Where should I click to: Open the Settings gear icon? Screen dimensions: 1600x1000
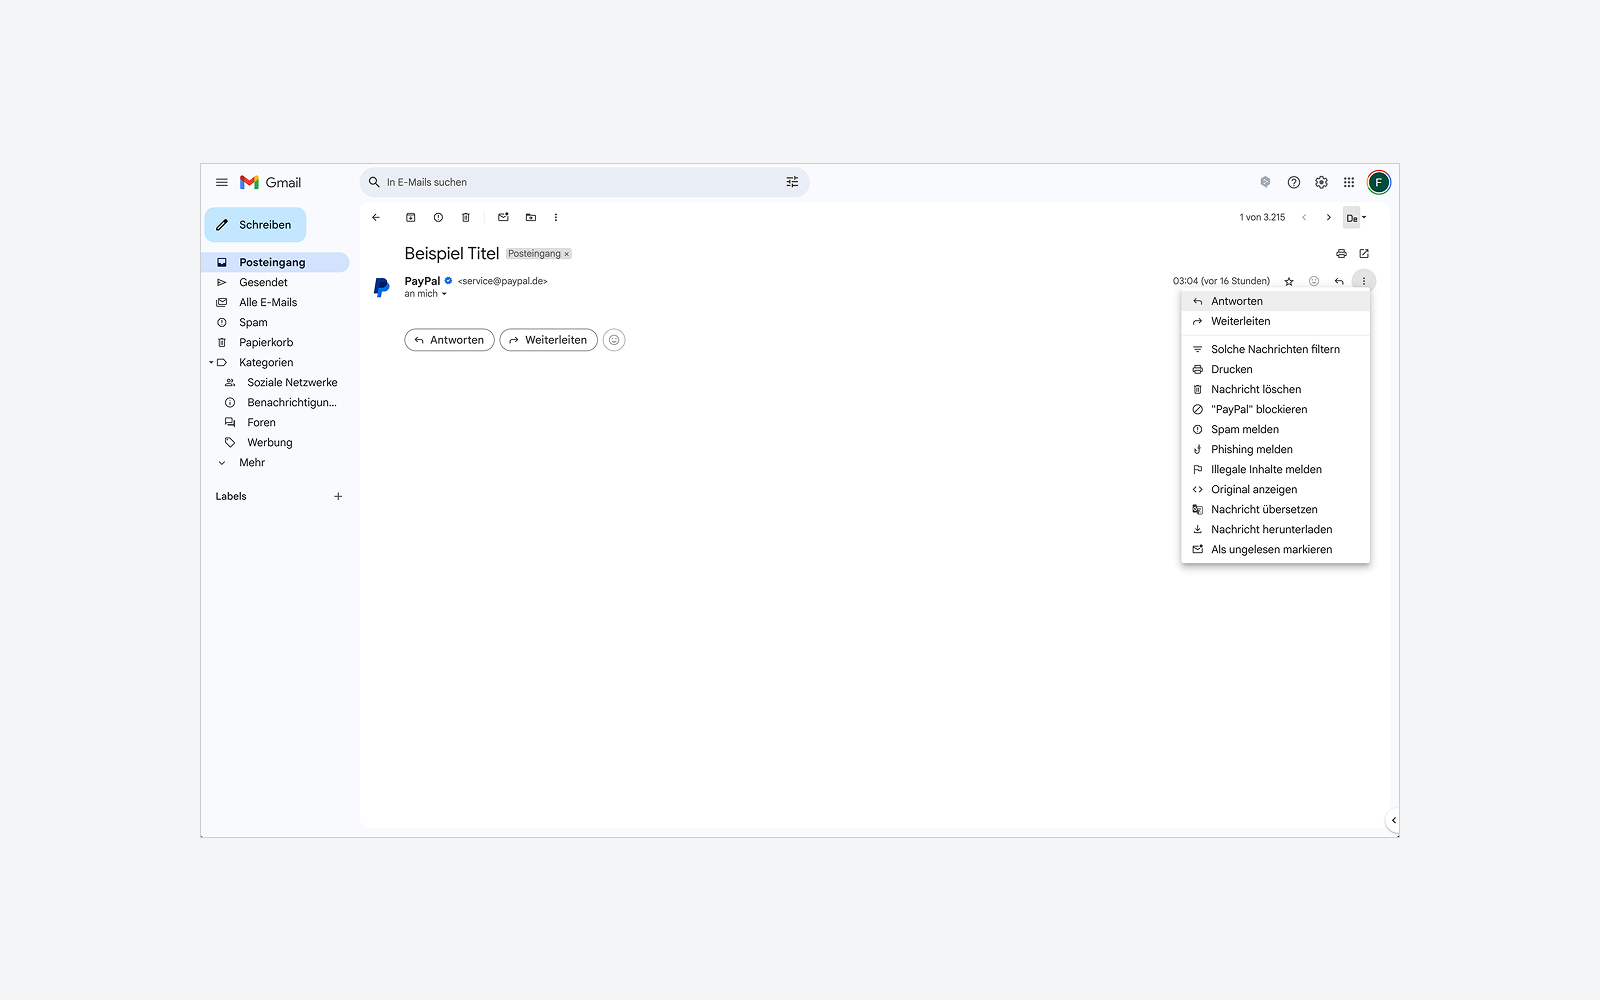tap(1321, 182)
